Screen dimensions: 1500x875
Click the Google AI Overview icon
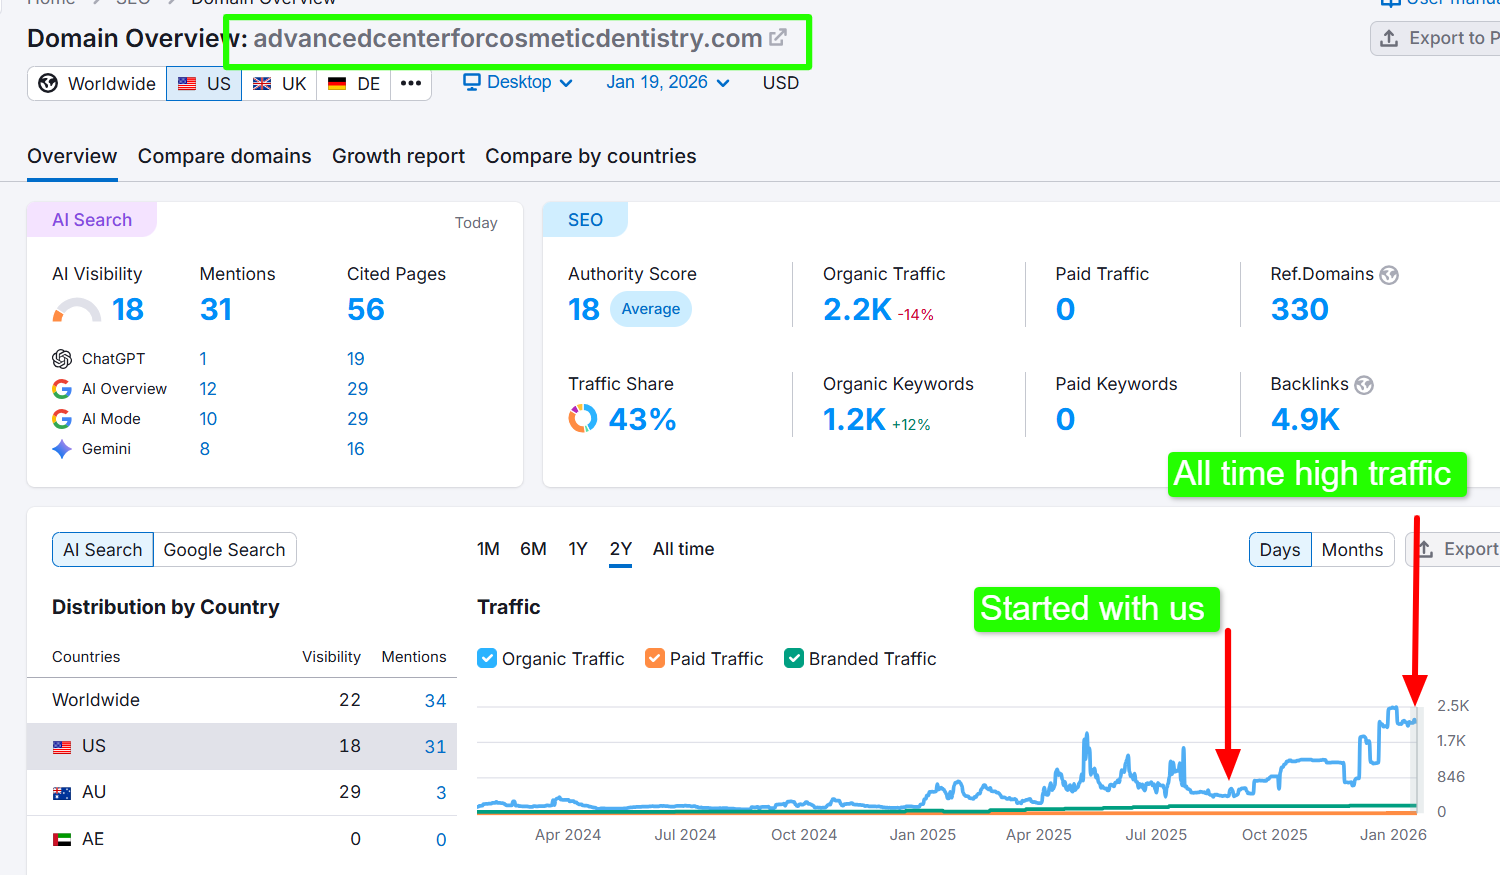pos(62,388)
